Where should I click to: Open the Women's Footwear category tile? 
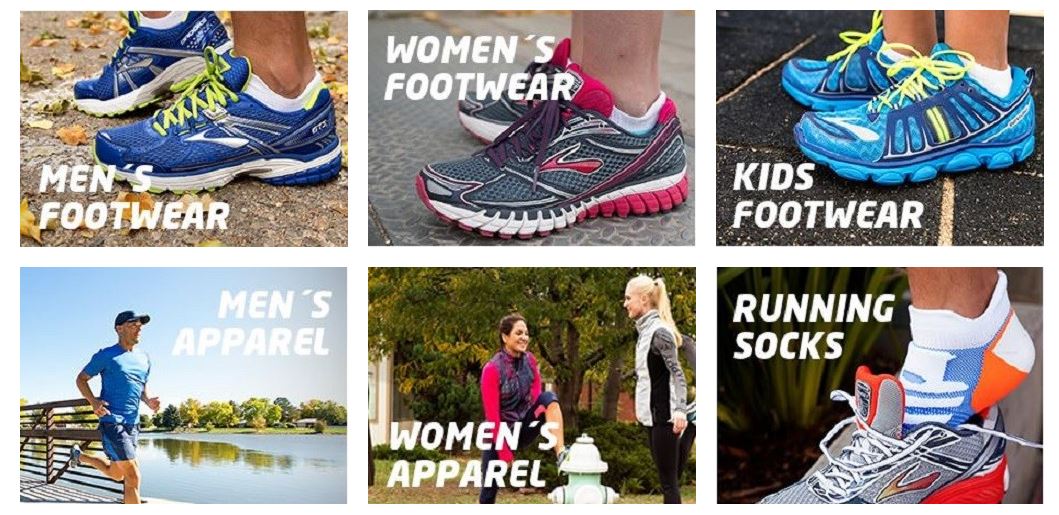click(532, 128)
